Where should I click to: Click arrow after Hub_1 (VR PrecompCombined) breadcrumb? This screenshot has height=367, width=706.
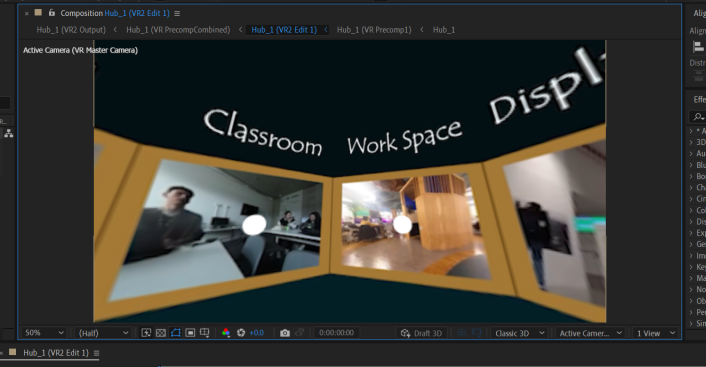pos(240,30)
